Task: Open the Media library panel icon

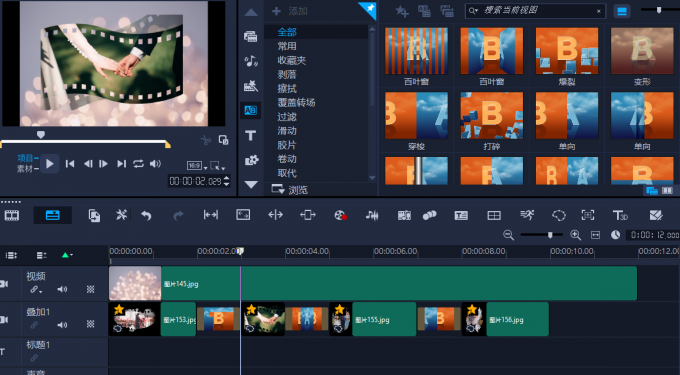Action: pos(251,36)
